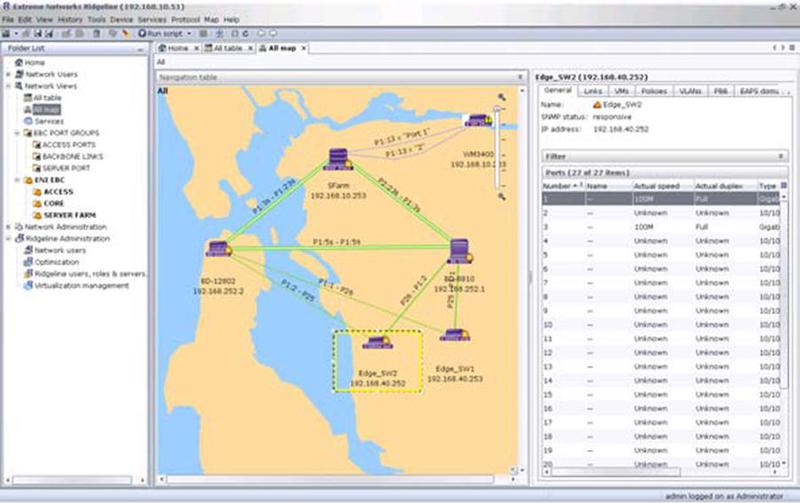Click the P1:5s - P1:5s link label
The height and width of the screenshot is (503, 800).
point(337,242)
